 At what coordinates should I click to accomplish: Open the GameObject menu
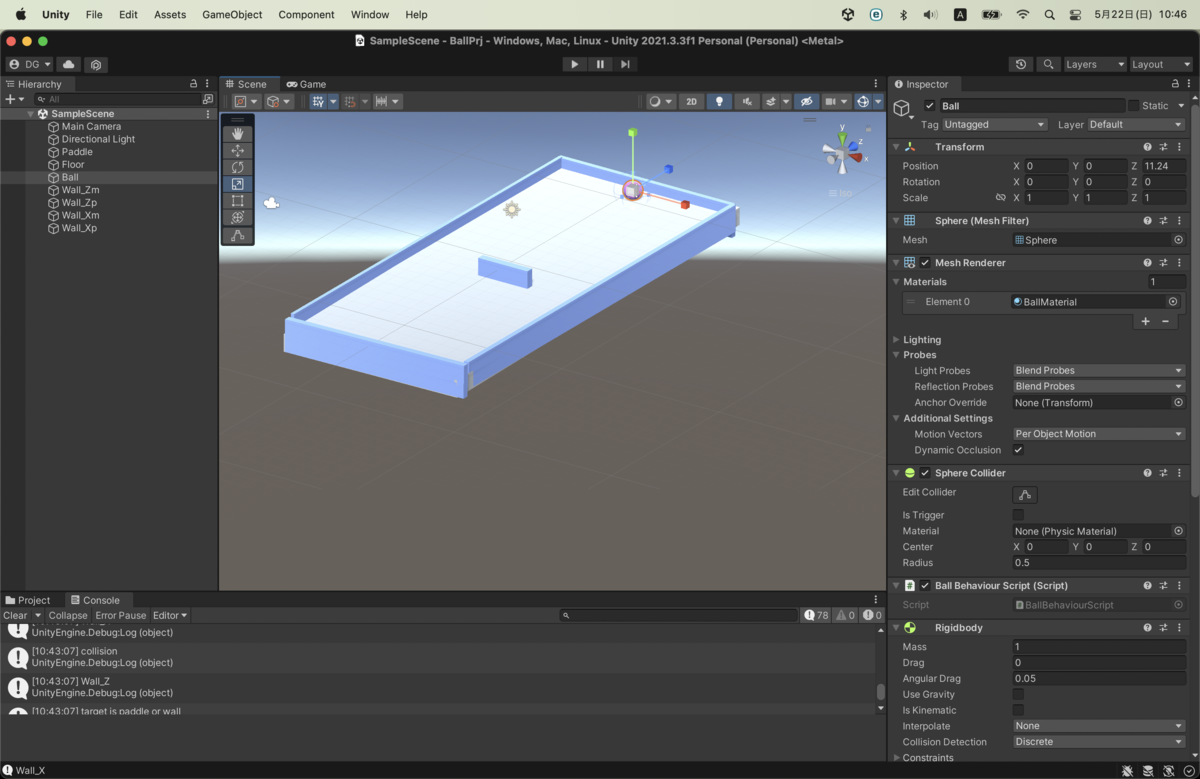(x=232, y=15)
